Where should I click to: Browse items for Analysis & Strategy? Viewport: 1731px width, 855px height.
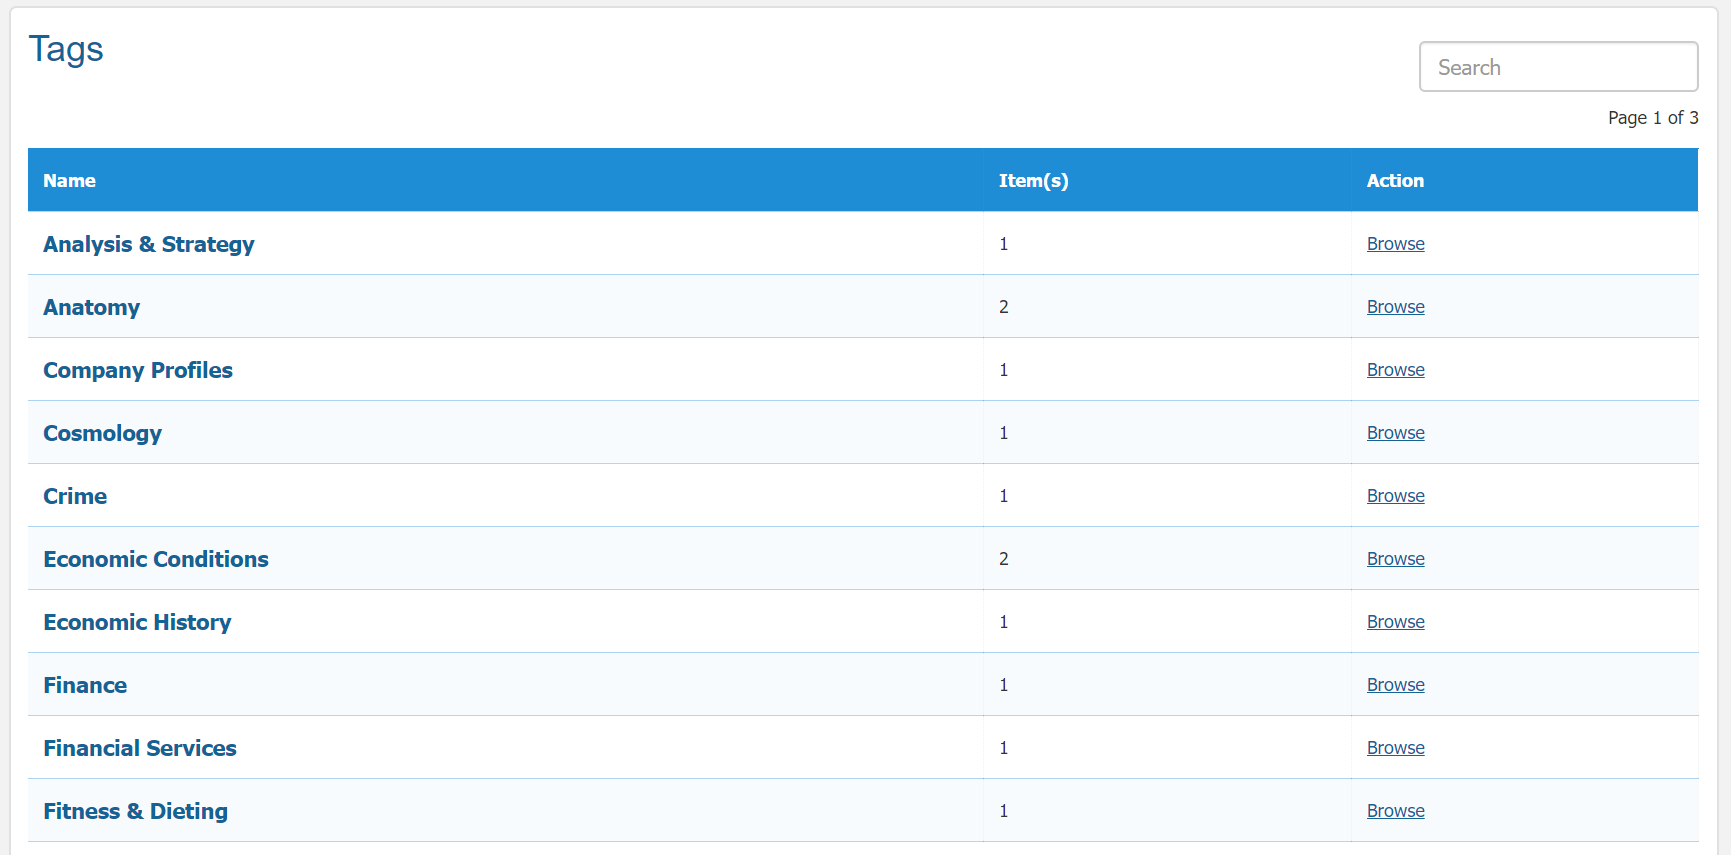tap(1395, 244)
